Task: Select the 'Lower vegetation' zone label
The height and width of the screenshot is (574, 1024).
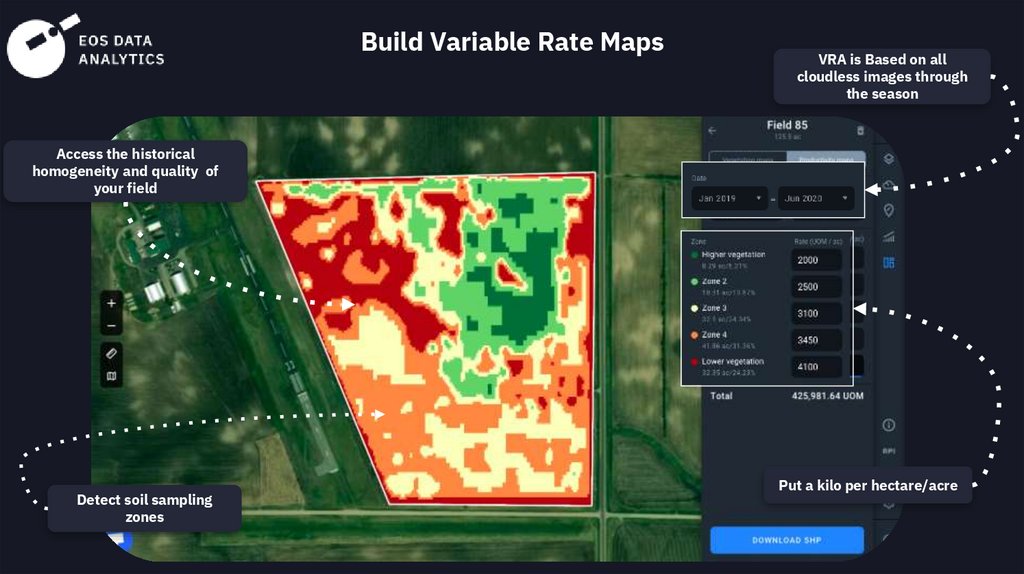Action: coord(733,362)
